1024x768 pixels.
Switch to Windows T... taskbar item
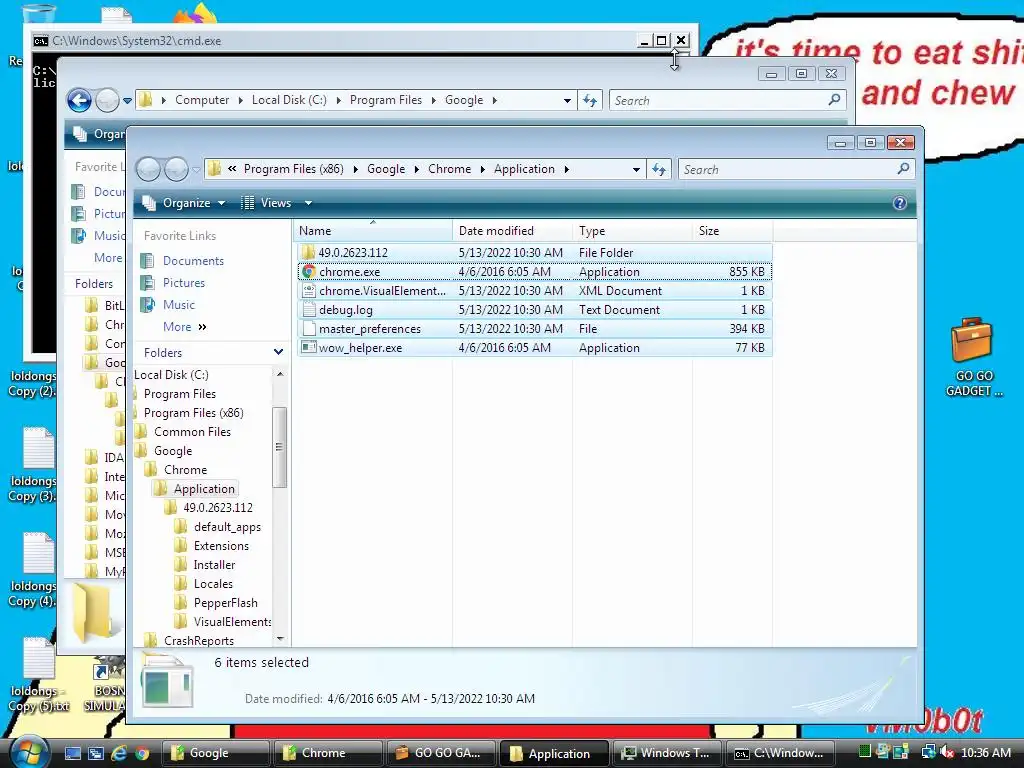[x=667, y=753]
